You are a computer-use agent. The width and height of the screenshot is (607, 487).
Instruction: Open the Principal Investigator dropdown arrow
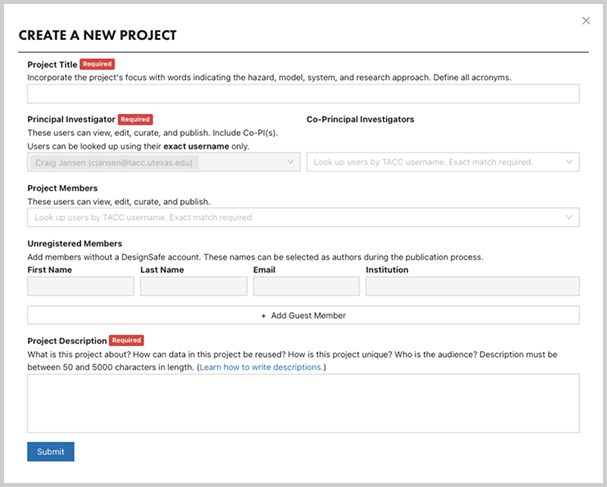coord(291,161)
